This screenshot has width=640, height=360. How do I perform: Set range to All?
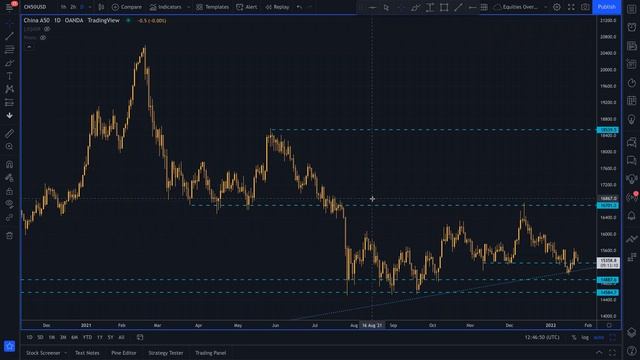click(x=121, y=337)
